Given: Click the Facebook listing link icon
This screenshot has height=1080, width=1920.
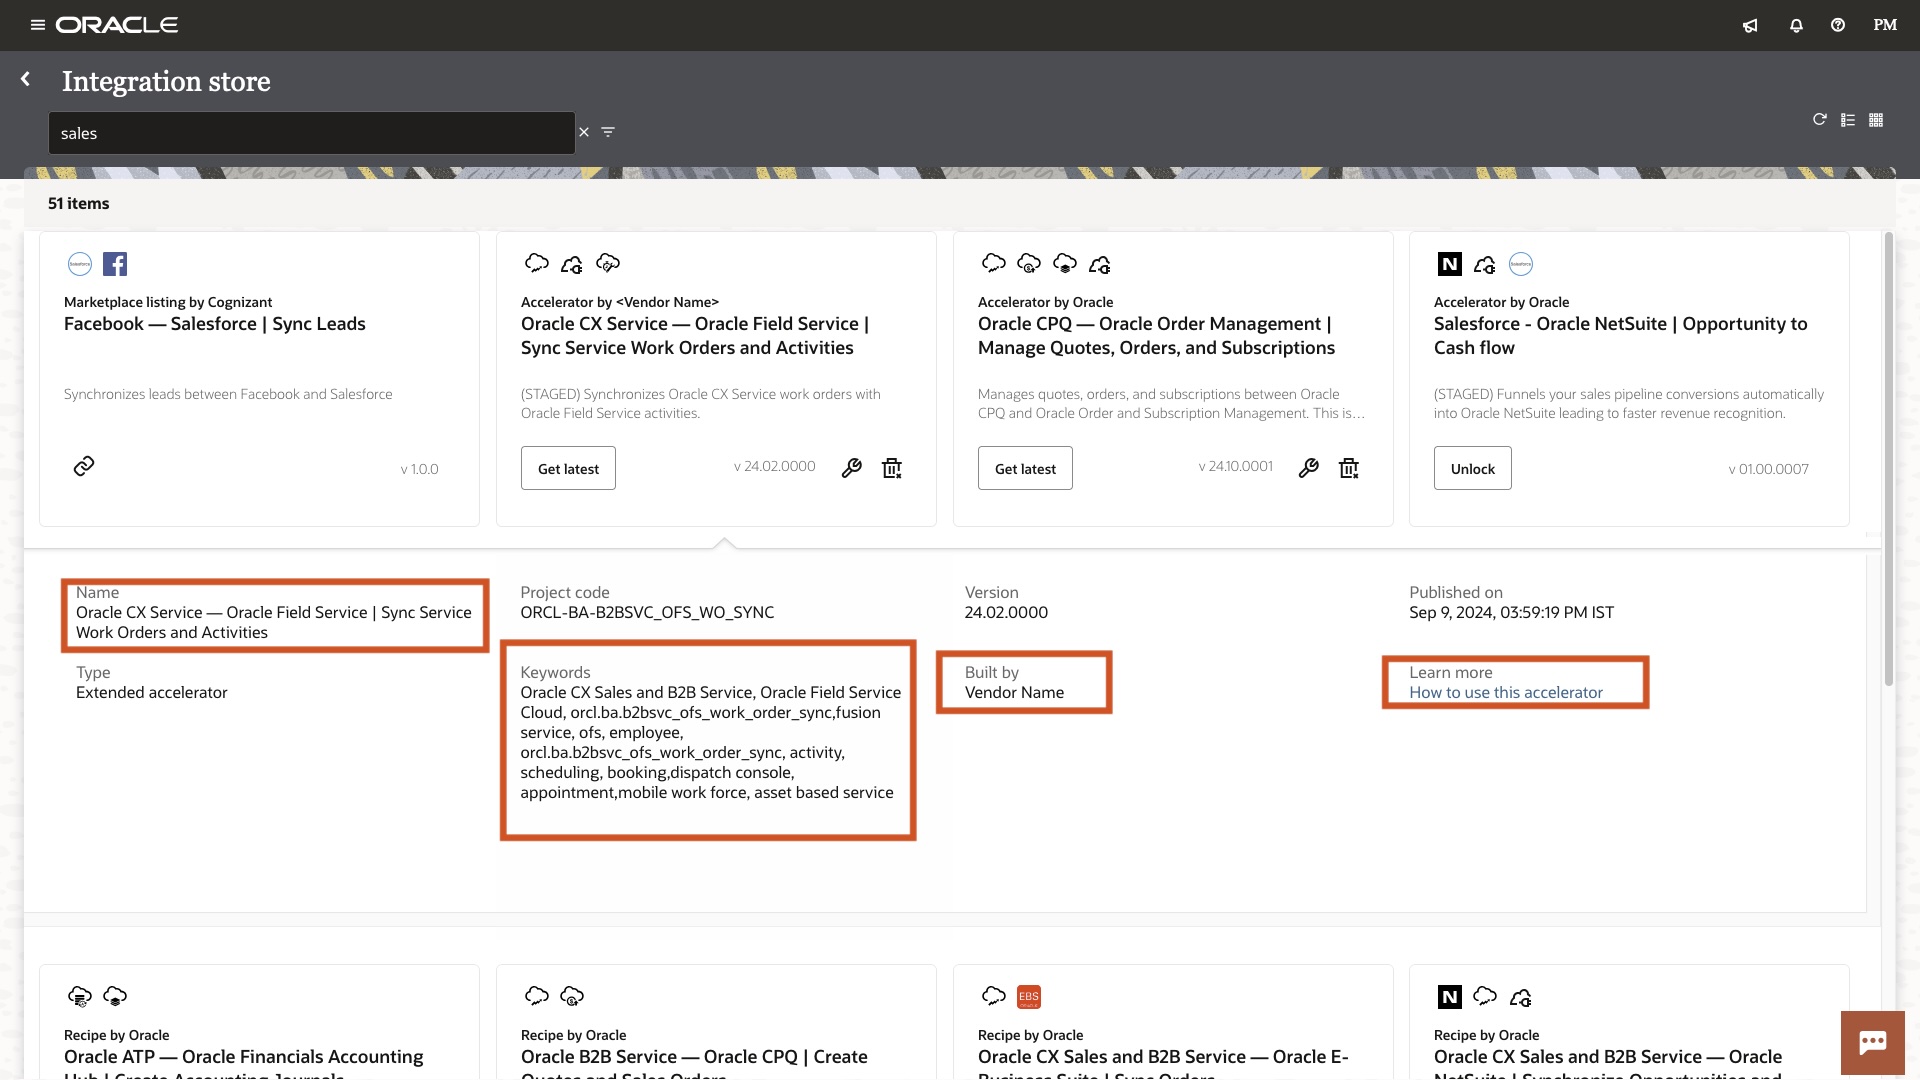Looking at the screenshot, I should point(84,466).
